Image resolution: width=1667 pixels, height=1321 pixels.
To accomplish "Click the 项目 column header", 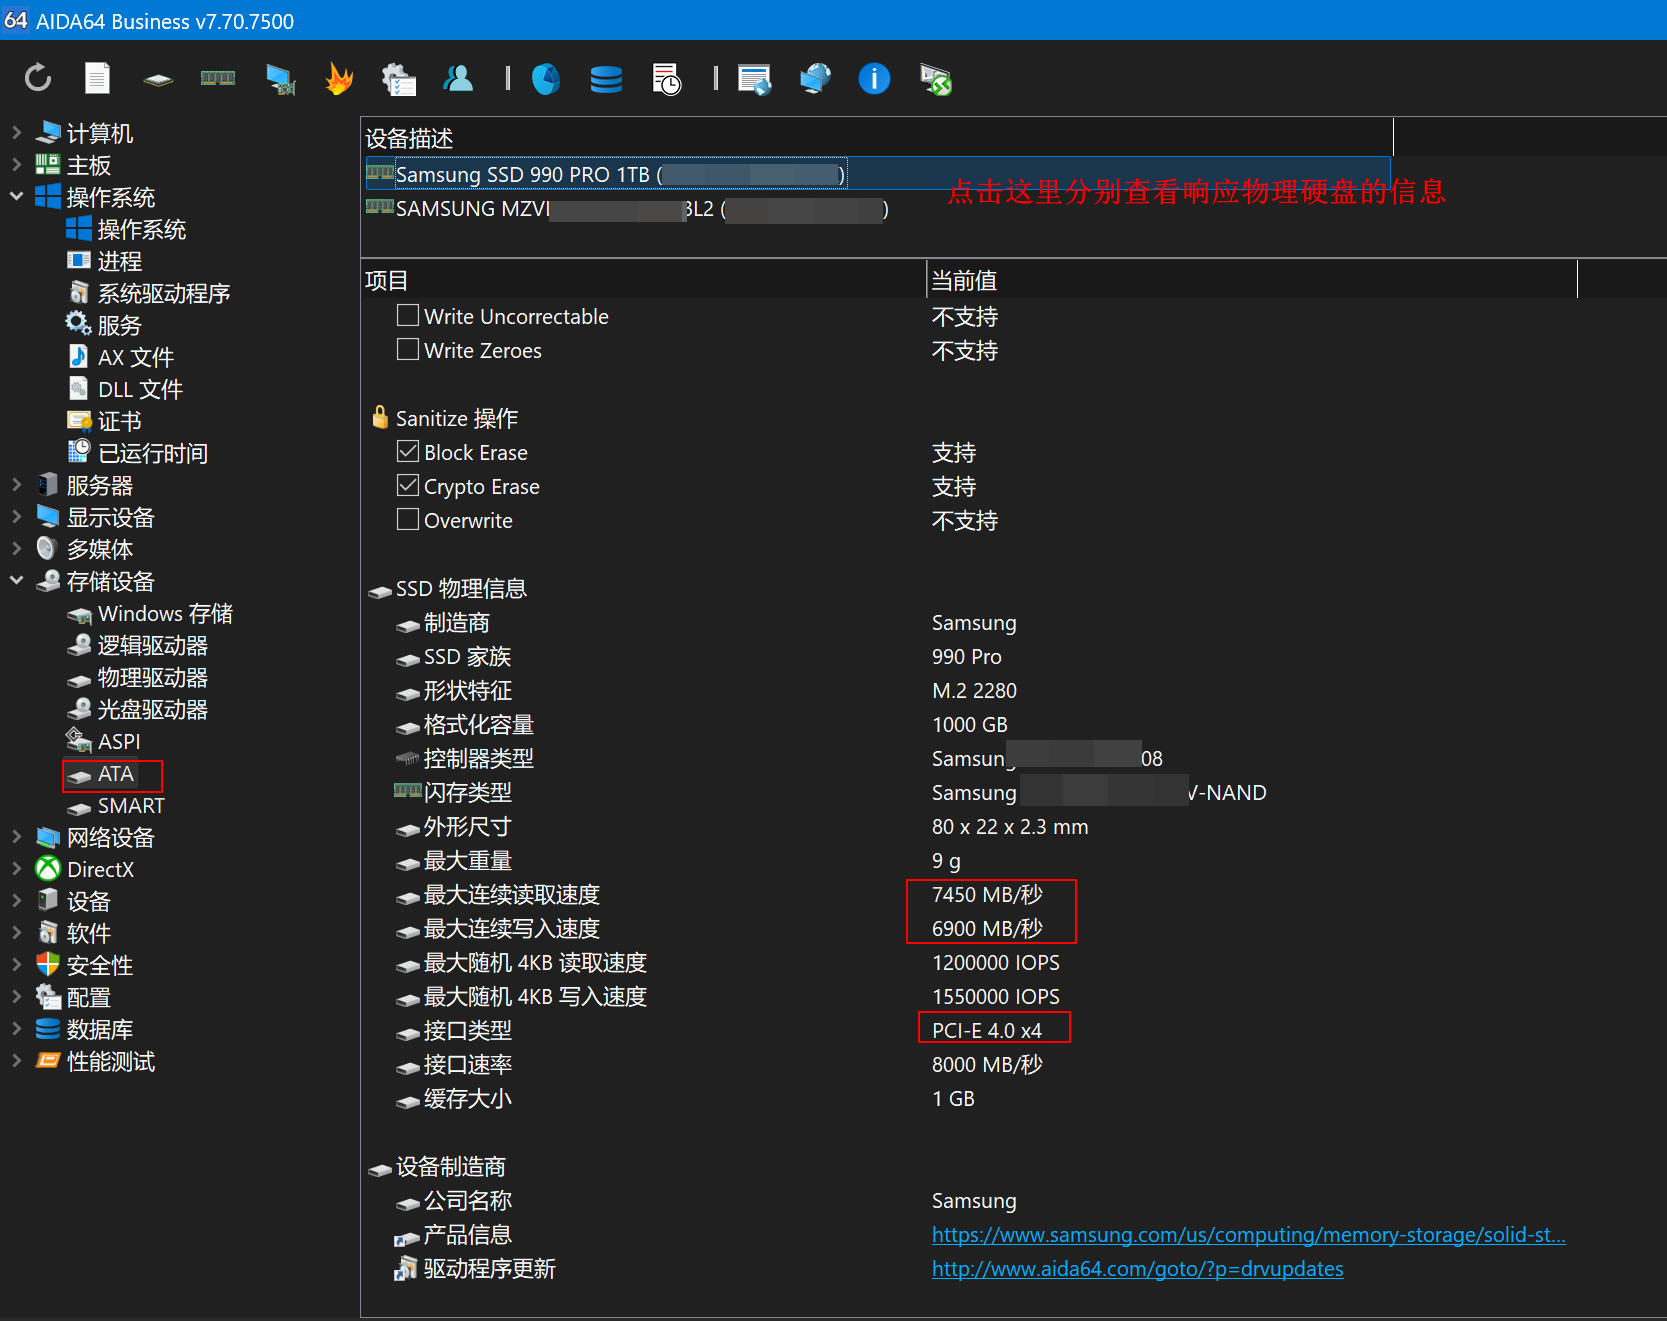I will pyautogui.click(x=644, y=280).
